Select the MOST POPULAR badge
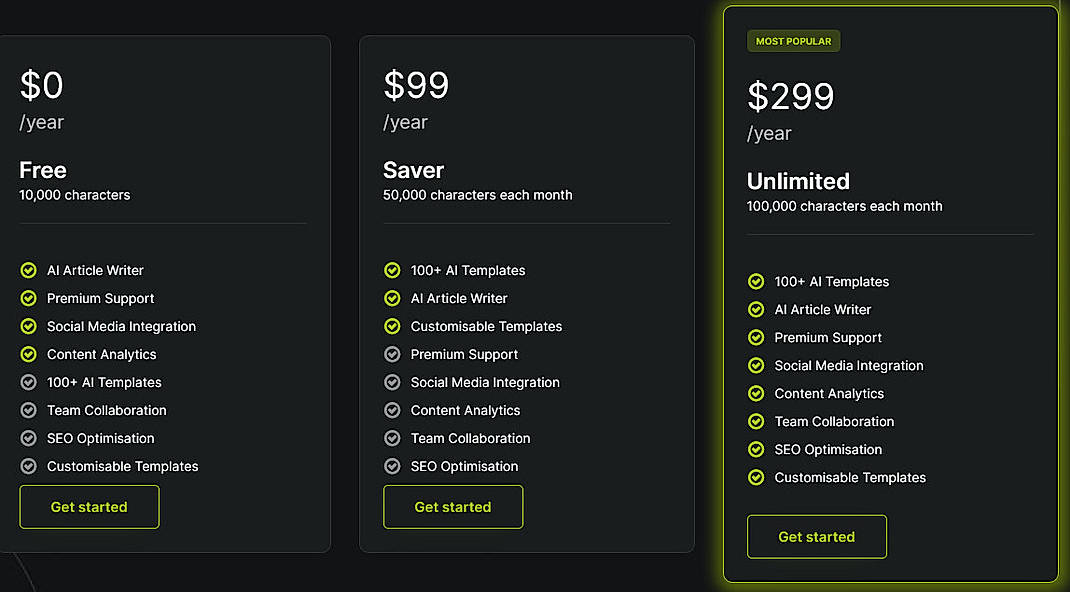 pyautogui.click(x=793, y=41)
